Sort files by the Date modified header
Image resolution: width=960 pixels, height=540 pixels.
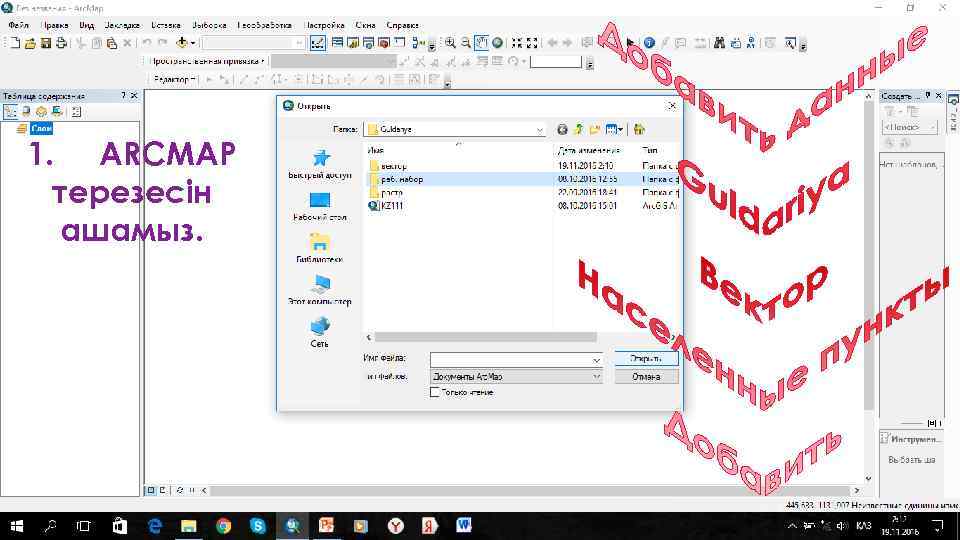click(x=588, y=150)
